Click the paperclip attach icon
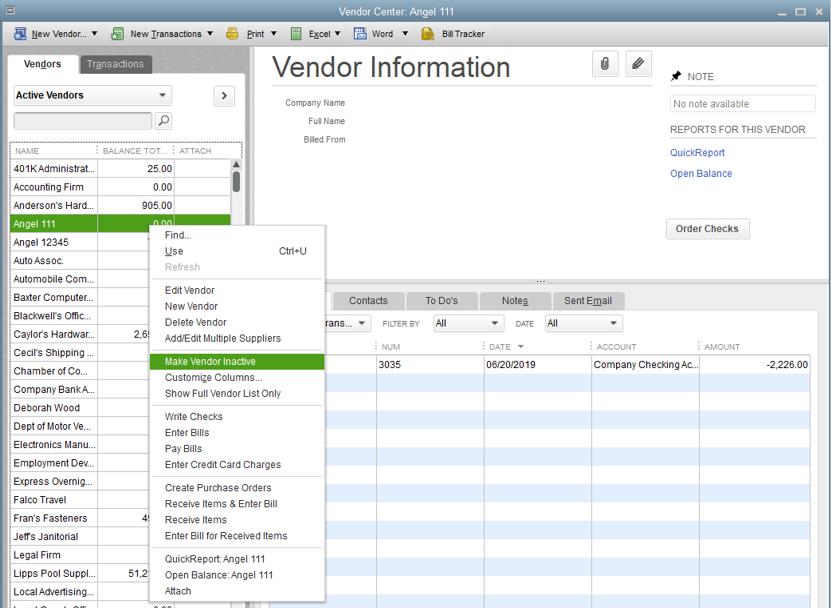The width and height of the screenshot is (831, 608). 605,64
